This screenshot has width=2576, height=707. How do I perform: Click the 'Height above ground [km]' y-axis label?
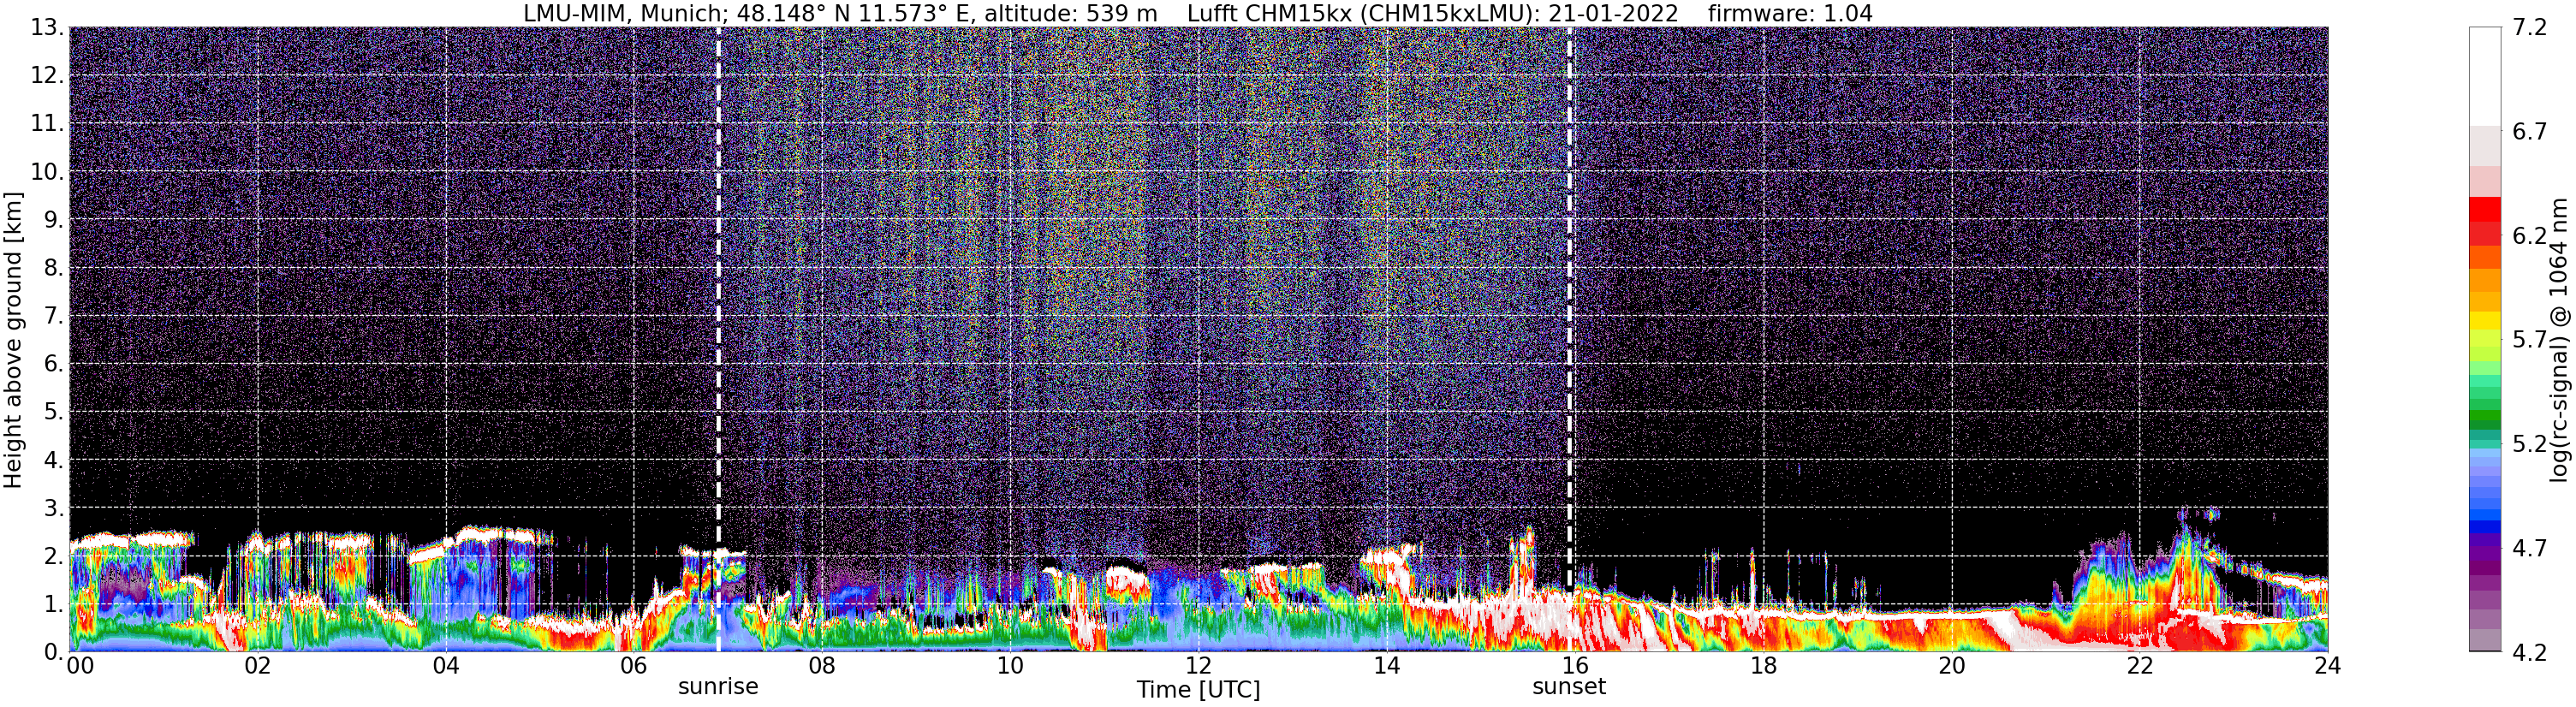tap(13, 340)
